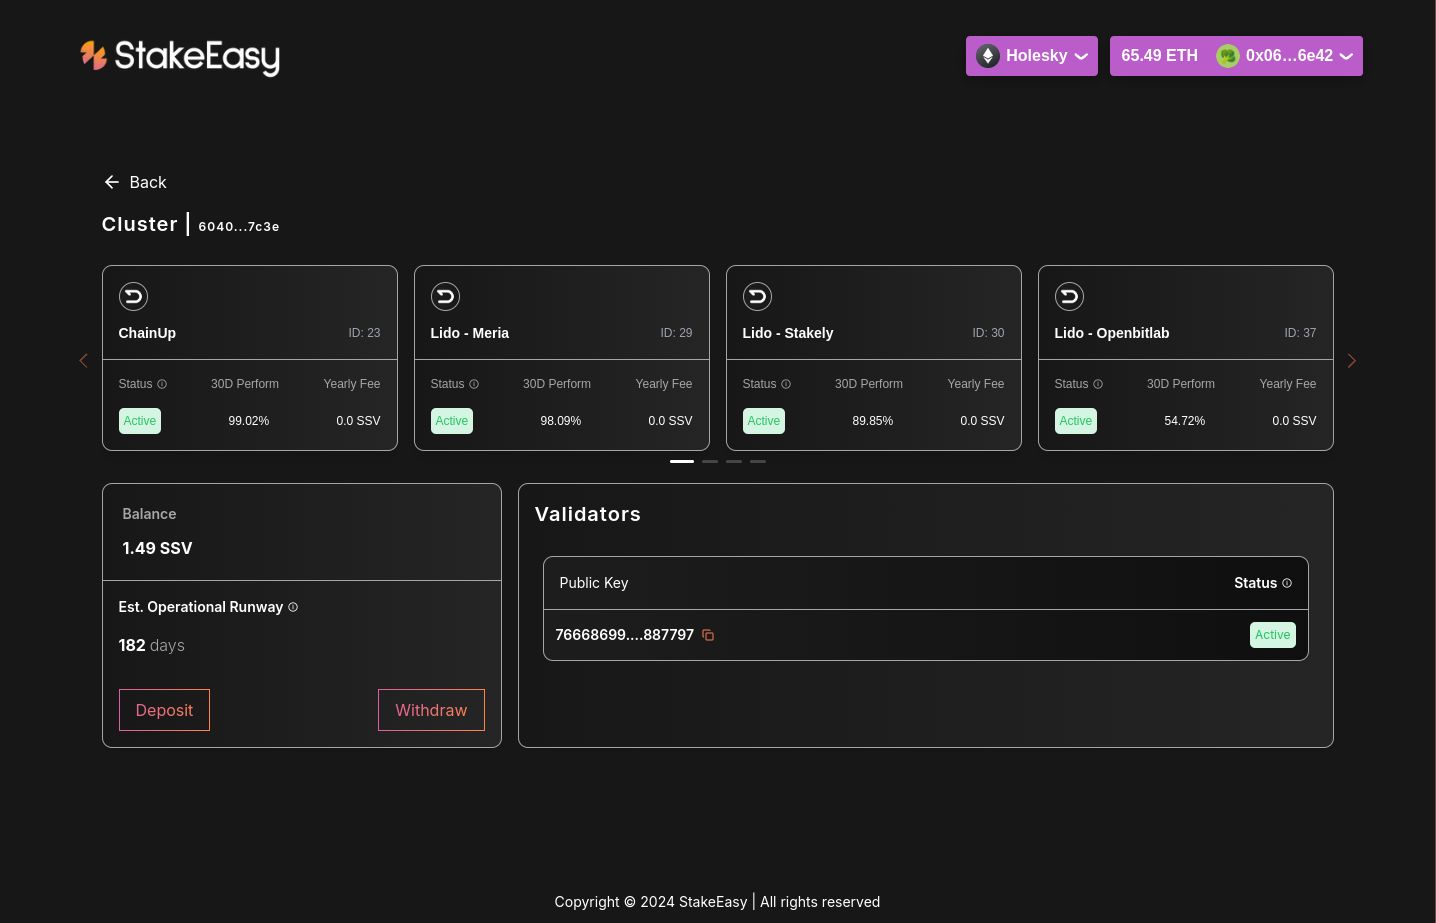This screenshot has width=1436, height=923.
Task: Click the Deposit button
Action: click(164, 710)
